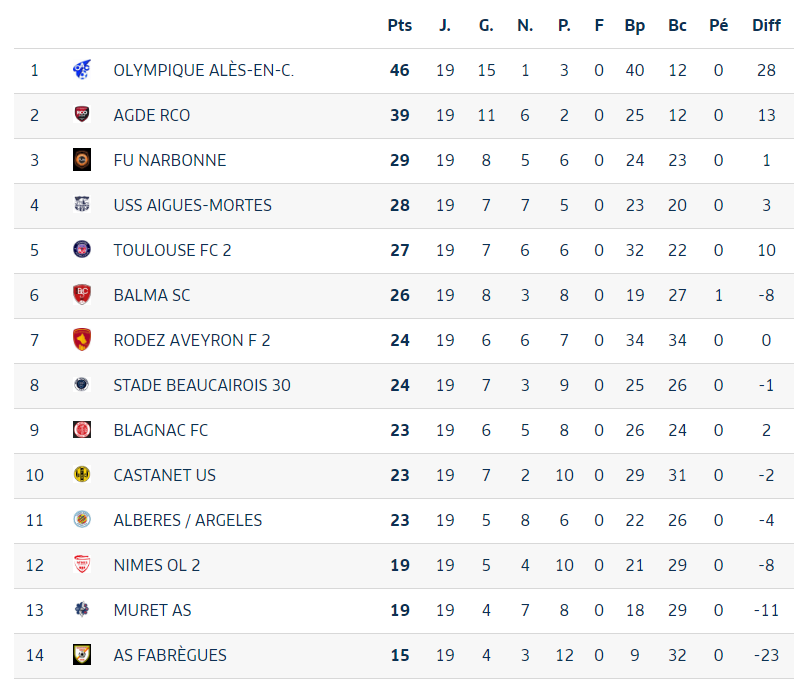Select the Nimes OL 2 crest
Image resolution: width=802 pixels, height=689 pixels.
[82, 565]
